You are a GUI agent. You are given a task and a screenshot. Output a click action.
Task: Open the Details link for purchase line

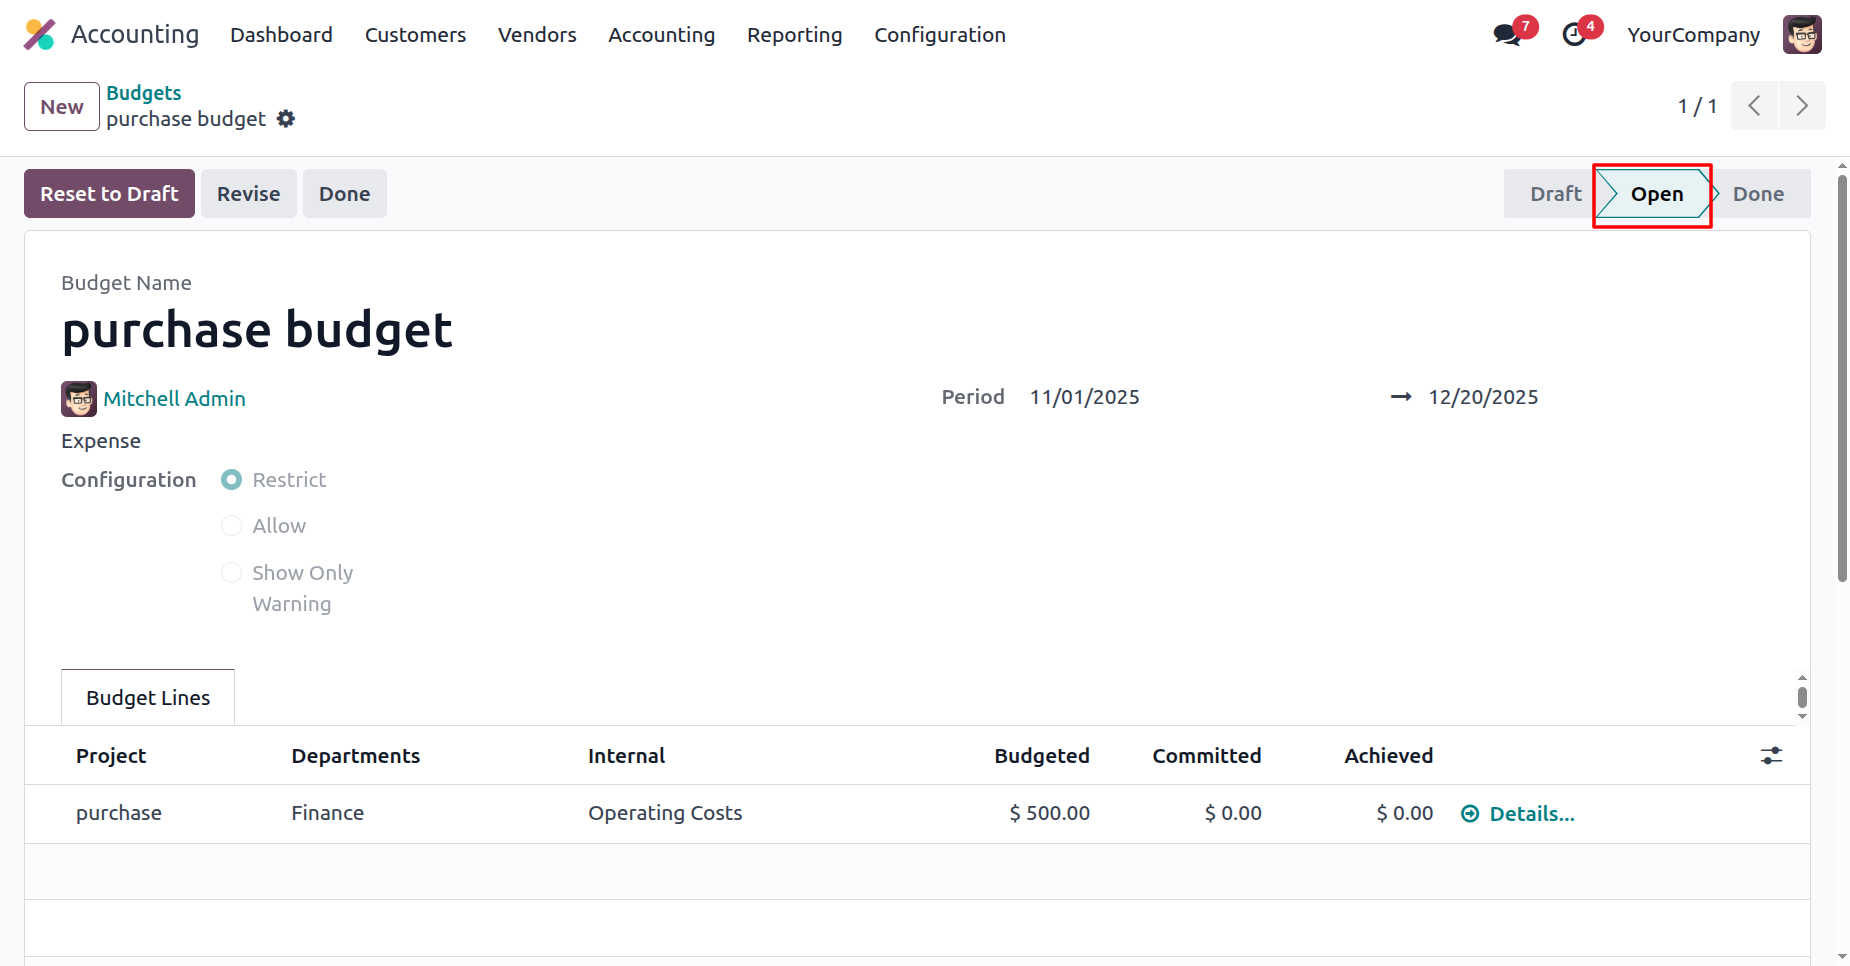click(1530, 814)
